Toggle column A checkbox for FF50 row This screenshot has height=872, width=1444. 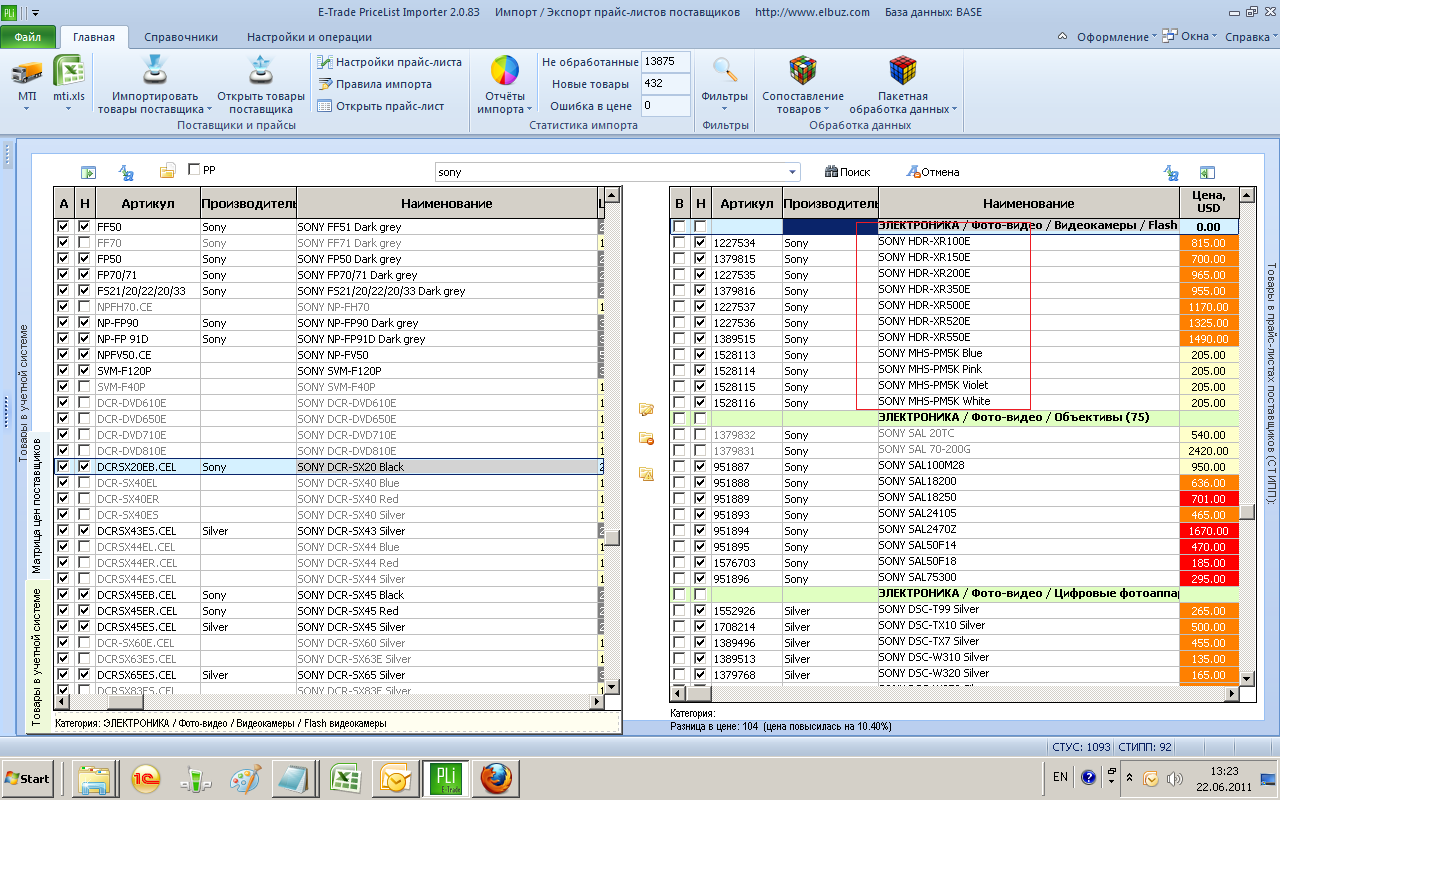click(x=63, y=227)
